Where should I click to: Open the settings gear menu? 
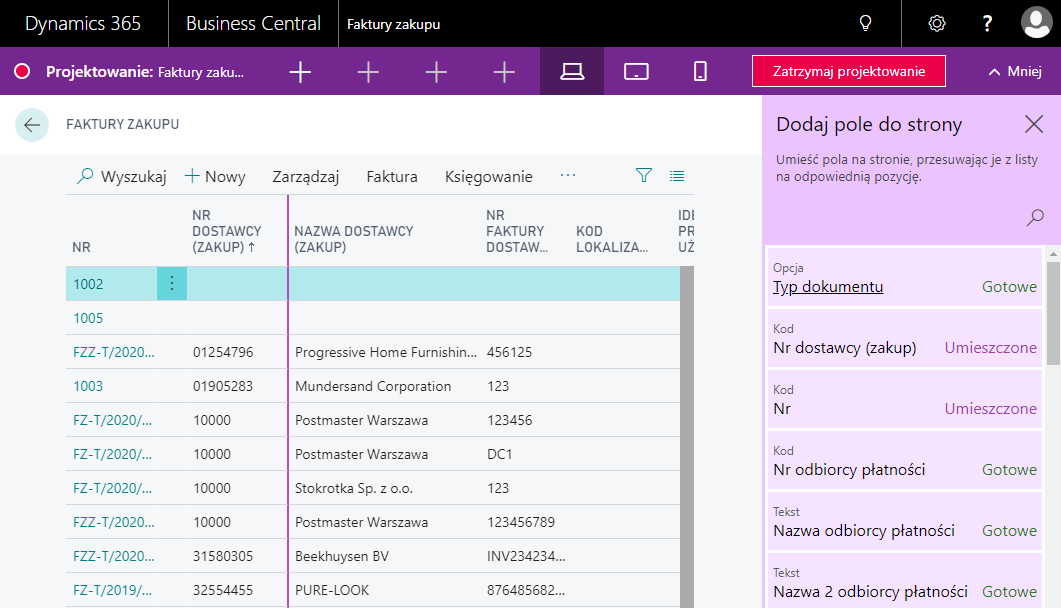tap(936, 24)
